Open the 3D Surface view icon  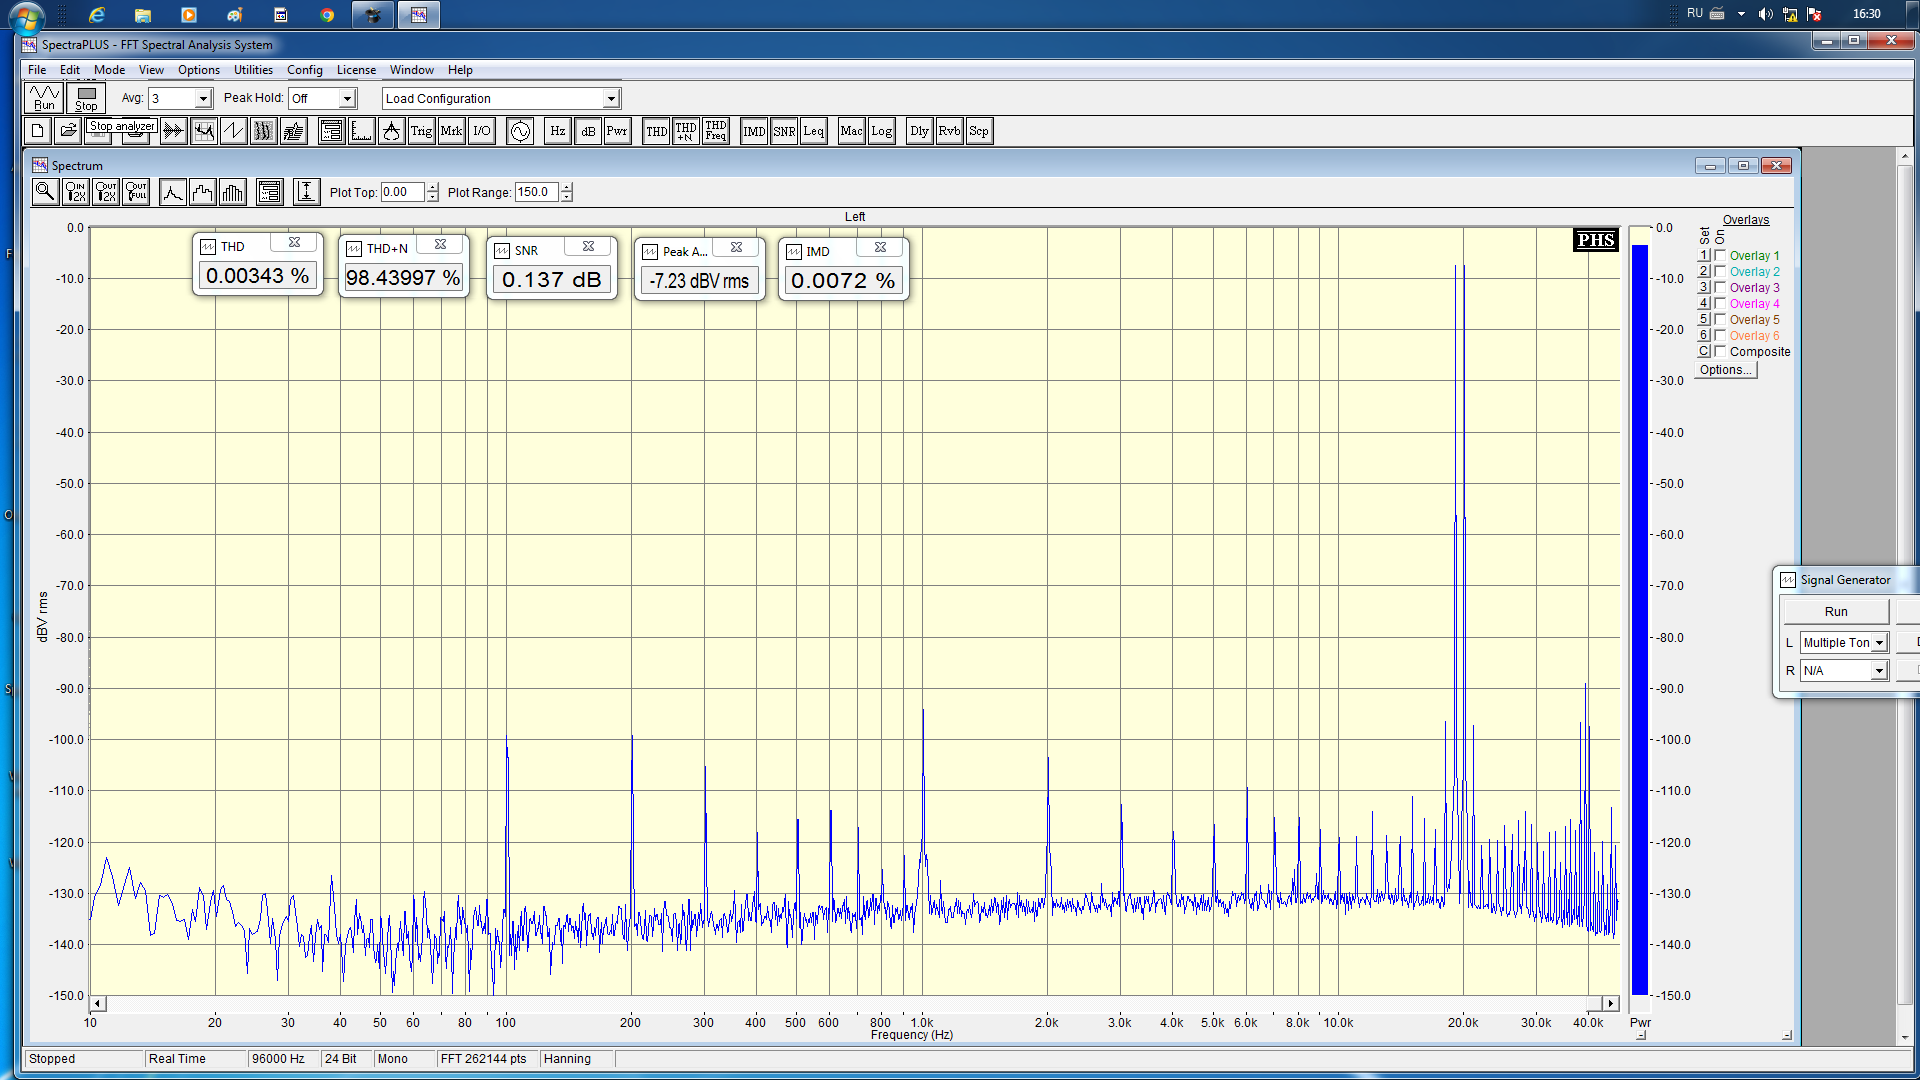[294, 131]
